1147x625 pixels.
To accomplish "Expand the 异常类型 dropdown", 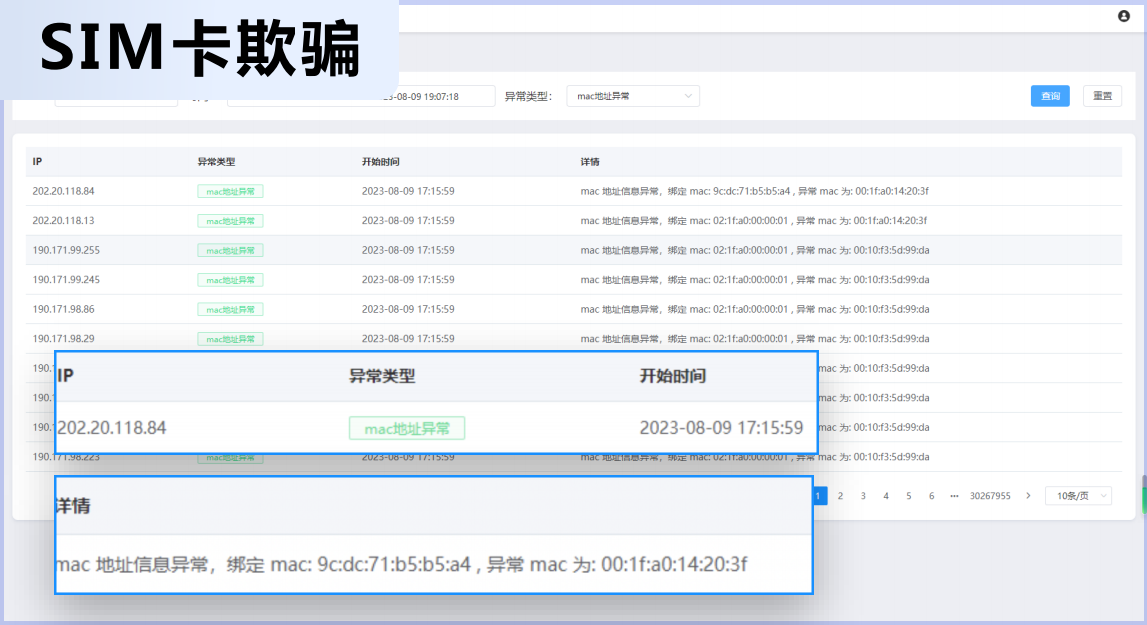I will pos(632,96).
